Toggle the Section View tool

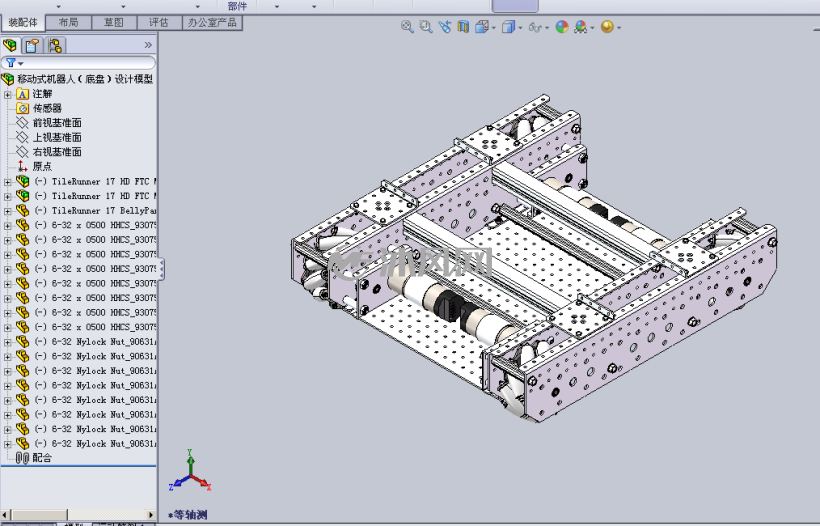coord(463,27)
